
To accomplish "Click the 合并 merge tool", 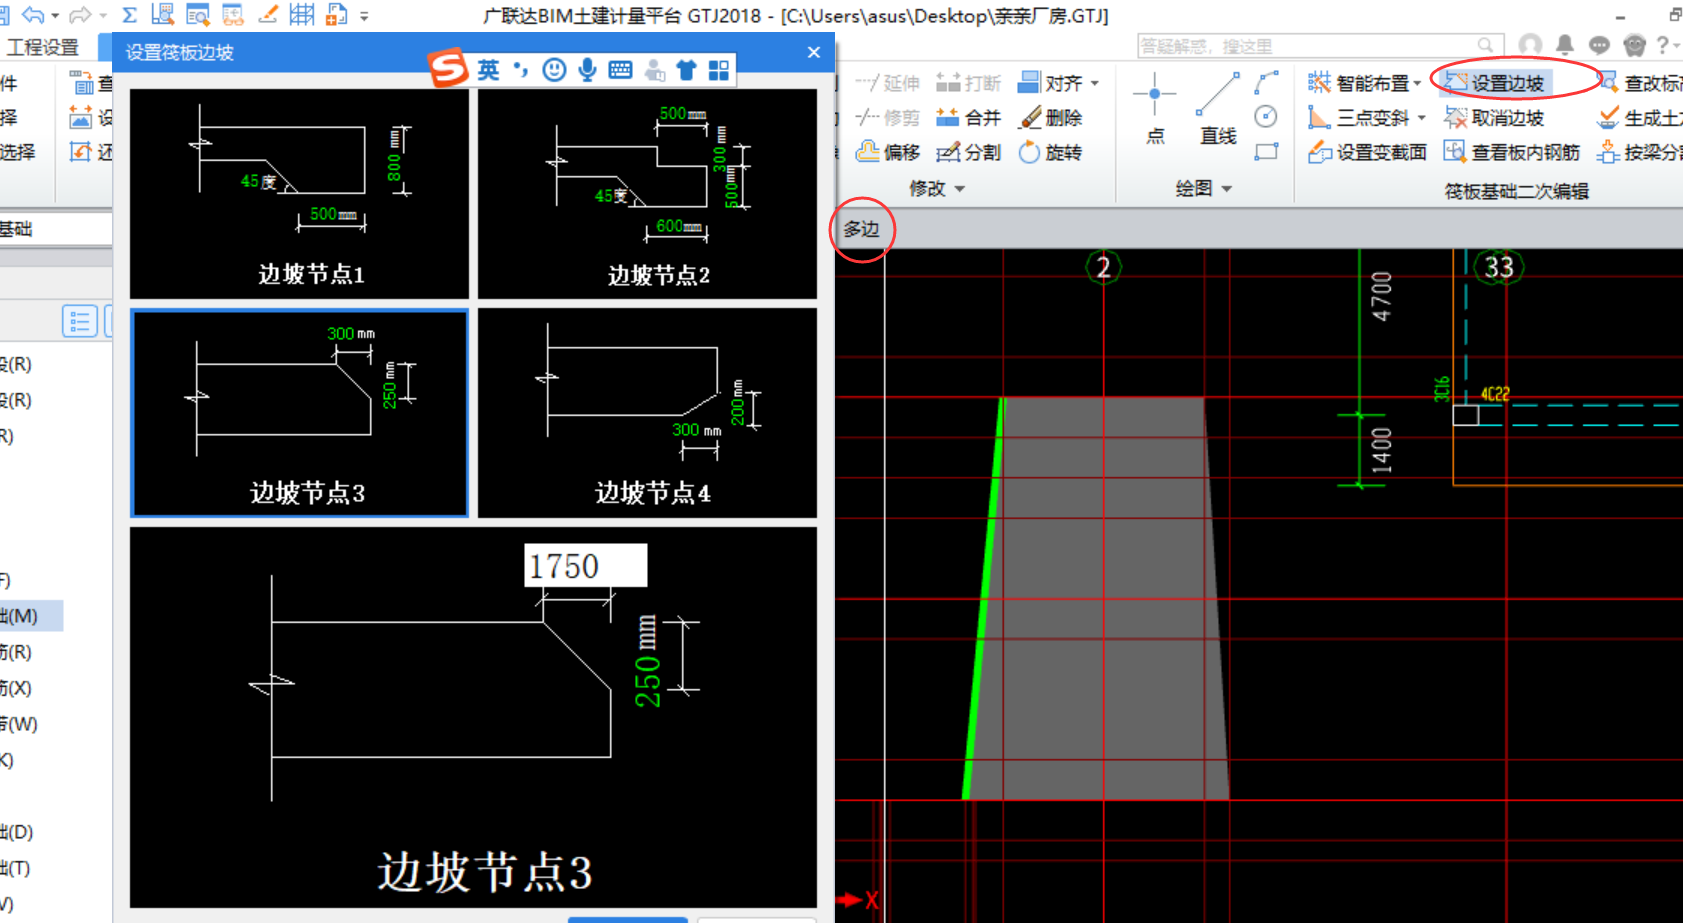I will pyautogui.click(x=968, y=118).
